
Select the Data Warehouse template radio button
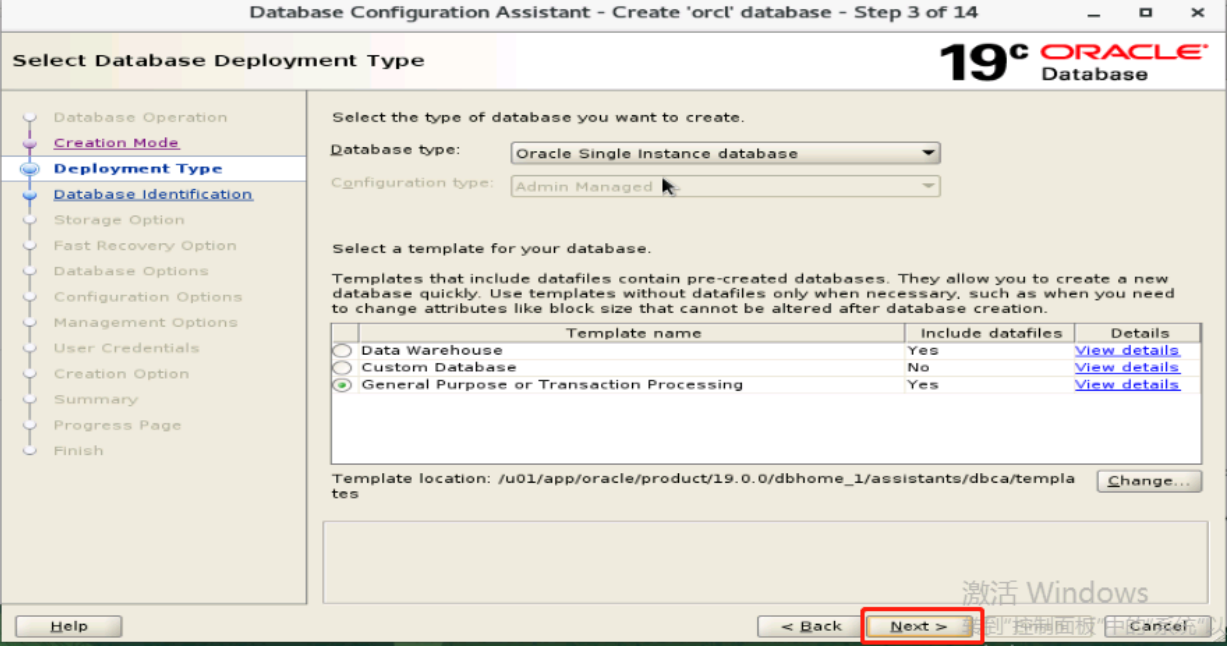click(x=343, y=351)
